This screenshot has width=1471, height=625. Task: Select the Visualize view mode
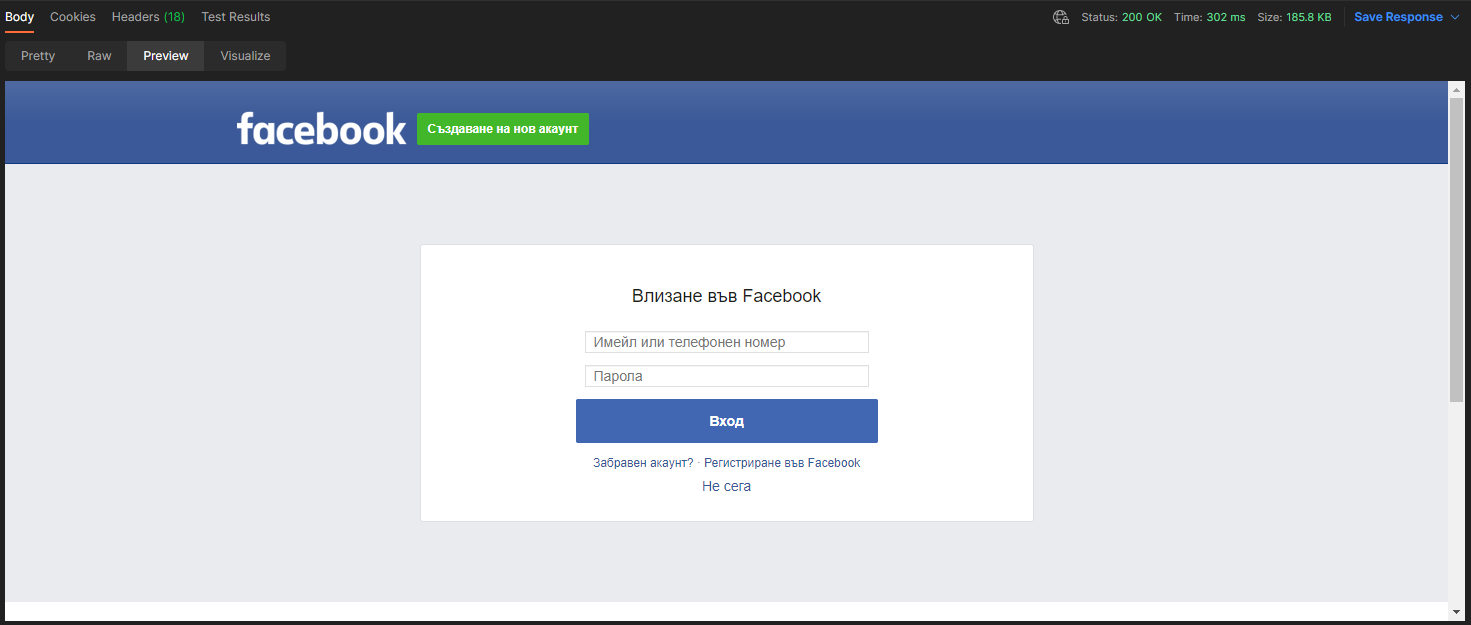[x=245, y=56]
